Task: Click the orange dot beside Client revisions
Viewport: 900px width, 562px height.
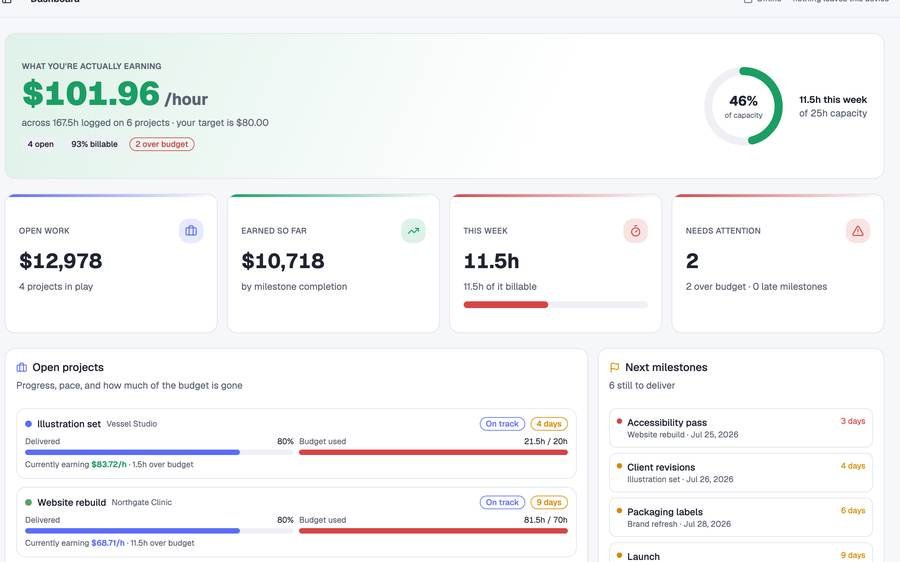Action: 619,466
